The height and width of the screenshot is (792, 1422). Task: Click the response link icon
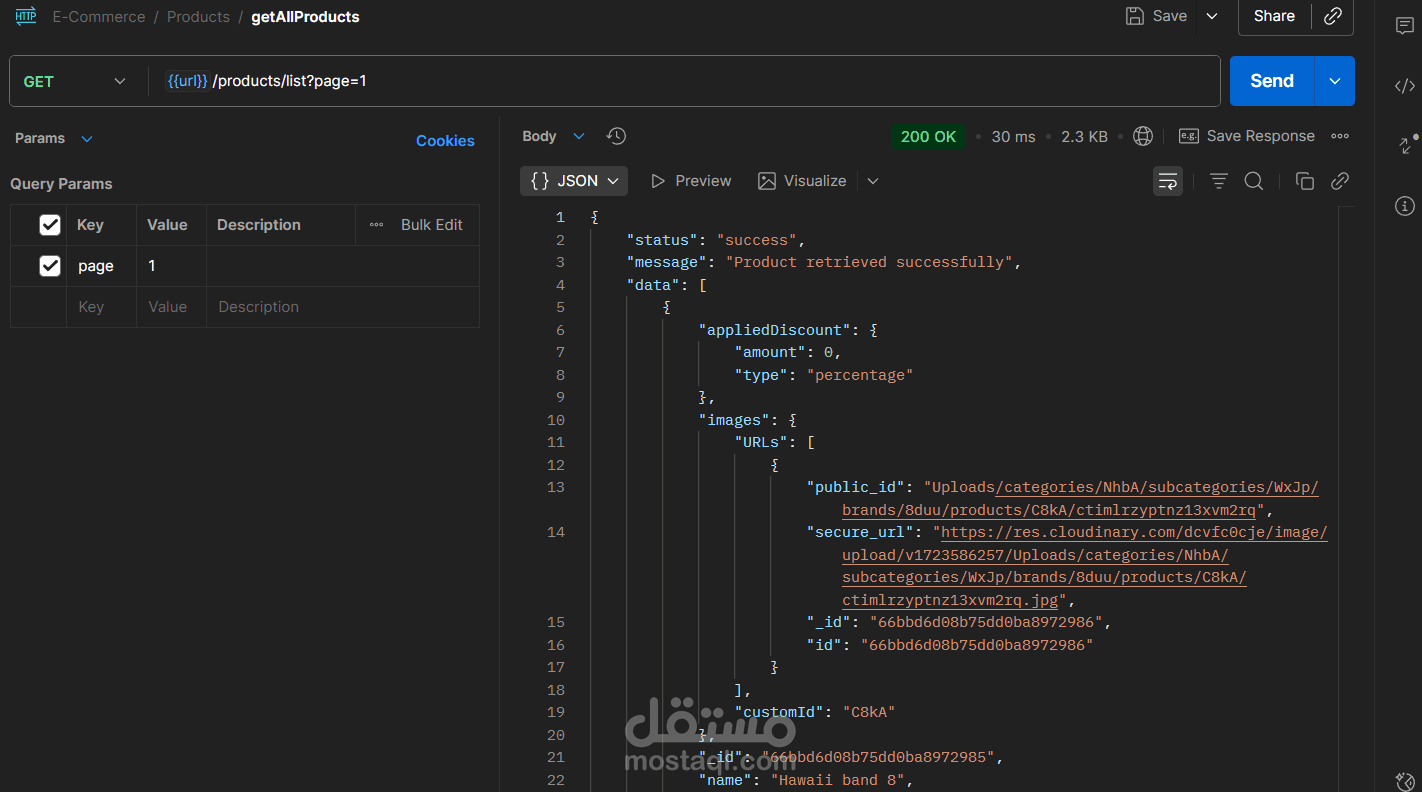tap(1340, 181)
